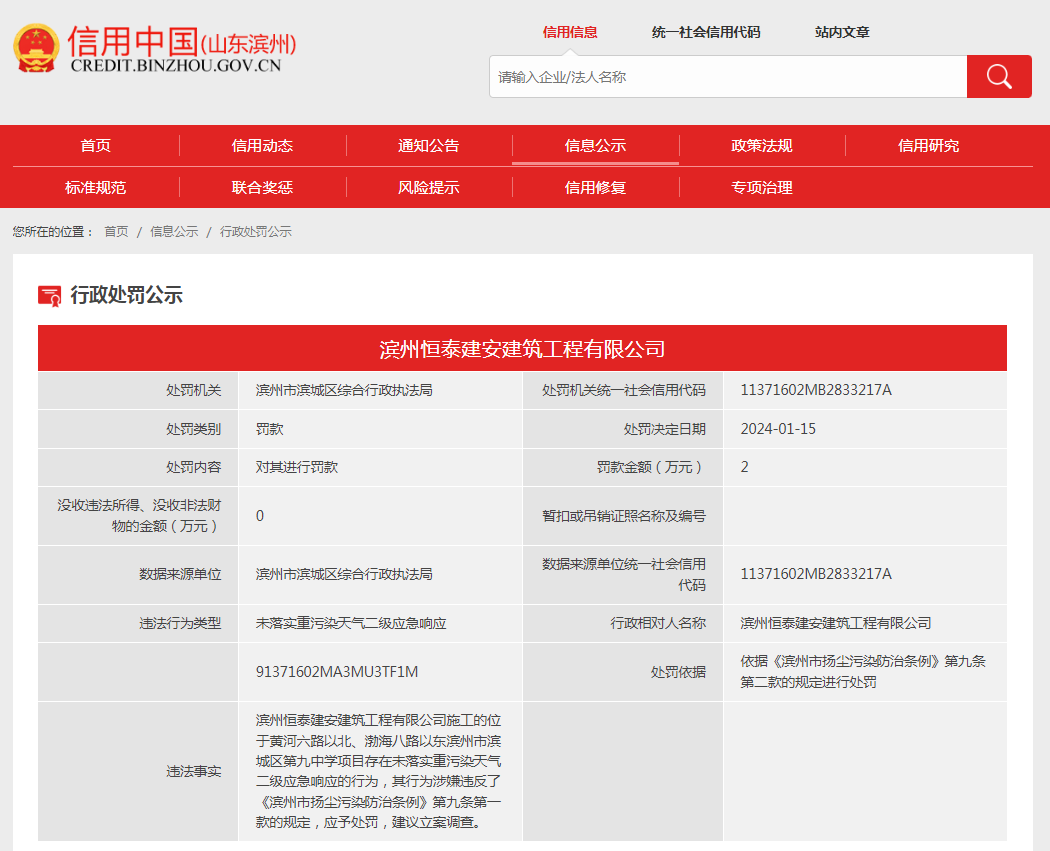1050x851 pixels.
Task: Open the 首页 navigation menu item
Action: [x=96, y=145]
